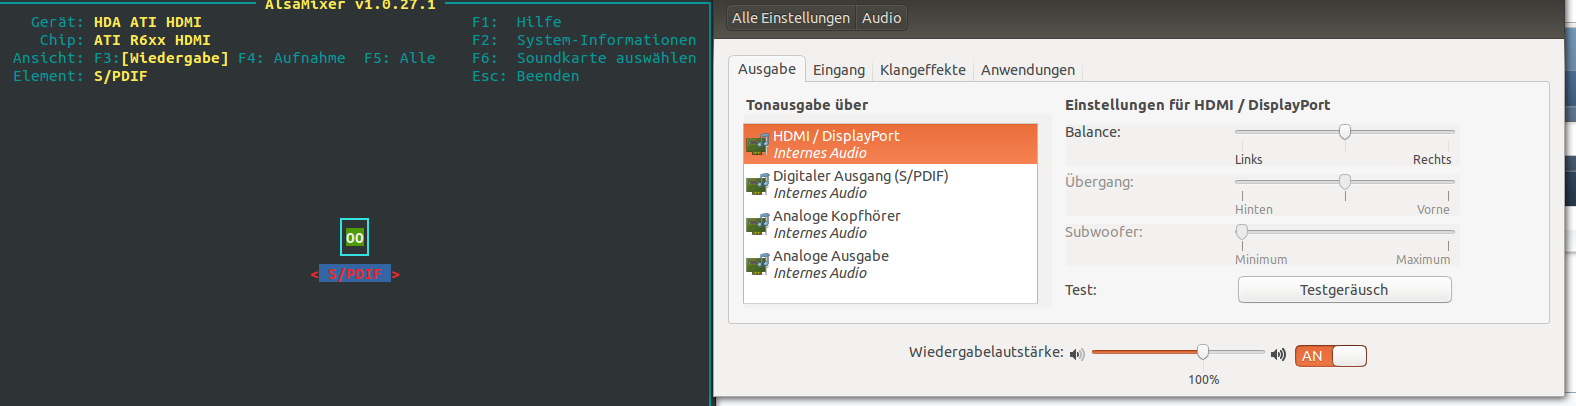Click the Audio breadcrumb button
This screenshot has width=1576, height=406.
click(x=881, y=18)
